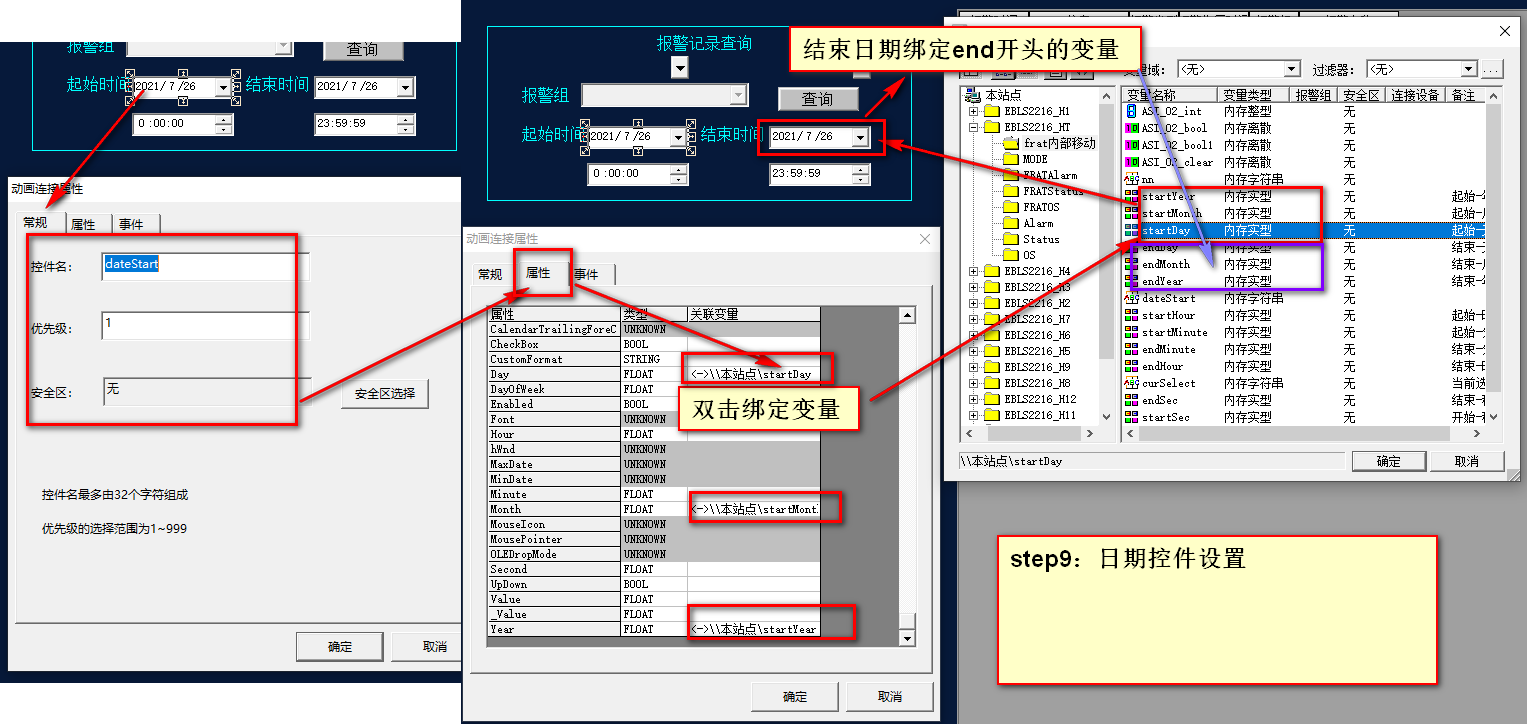Image resolution: width=1527 pixels, height=726 pixels.
Task: Click the 控件名 field containing dateStart
Action: 205,266
